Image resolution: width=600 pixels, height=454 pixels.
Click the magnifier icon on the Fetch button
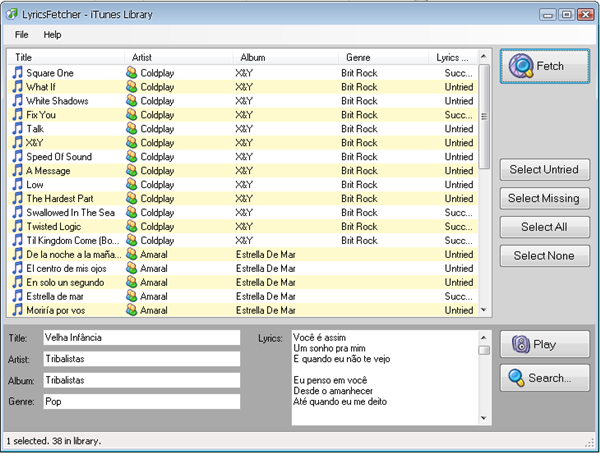click(521, 67)
